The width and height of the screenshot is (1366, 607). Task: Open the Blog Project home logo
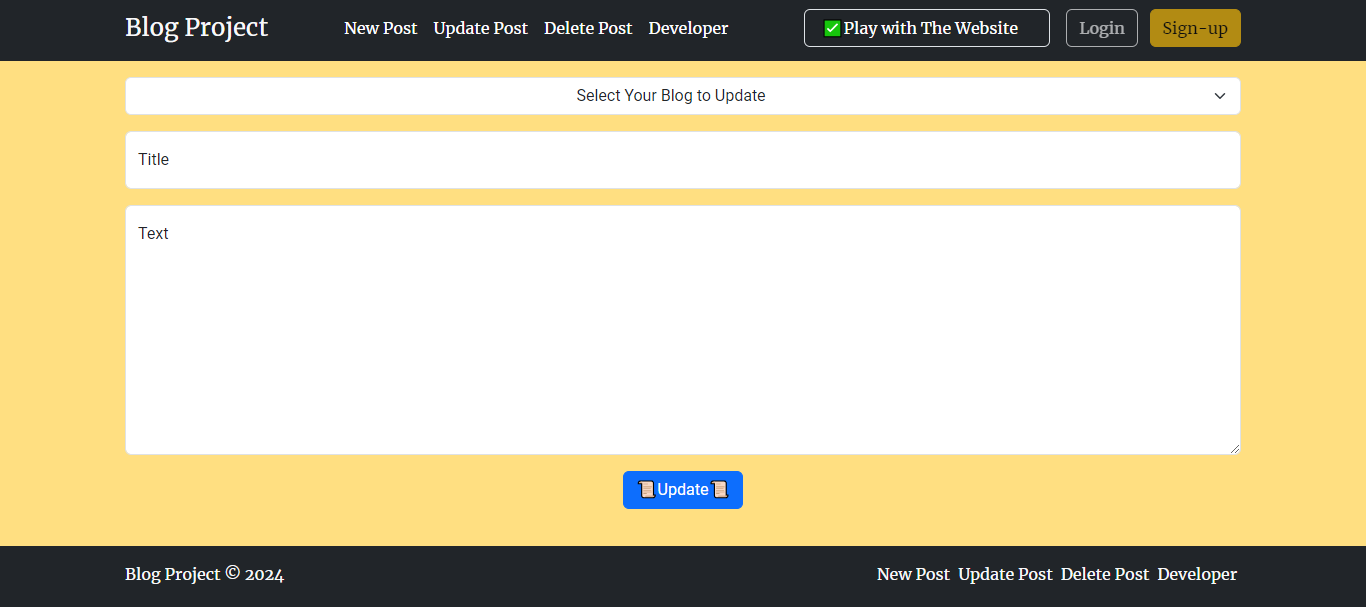tap(196, 28)
